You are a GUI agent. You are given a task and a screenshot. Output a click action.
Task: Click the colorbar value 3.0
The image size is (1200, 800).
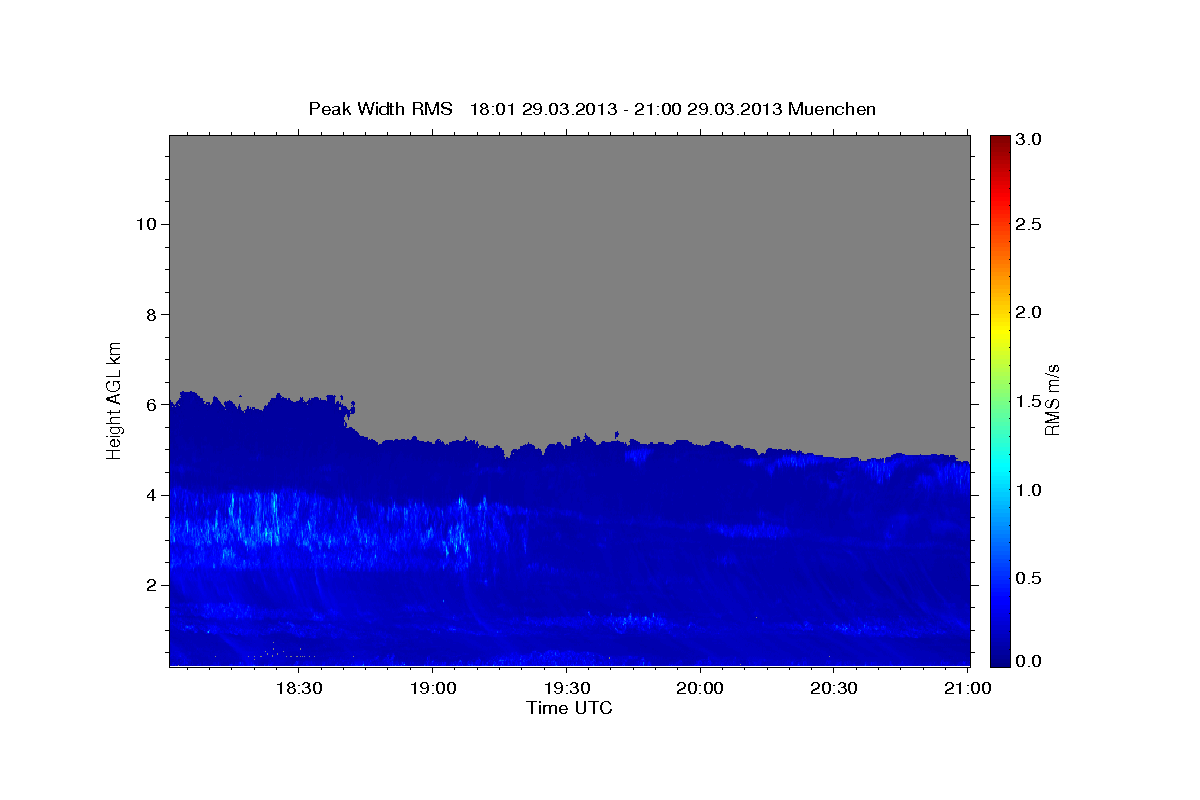point(1029,140)
